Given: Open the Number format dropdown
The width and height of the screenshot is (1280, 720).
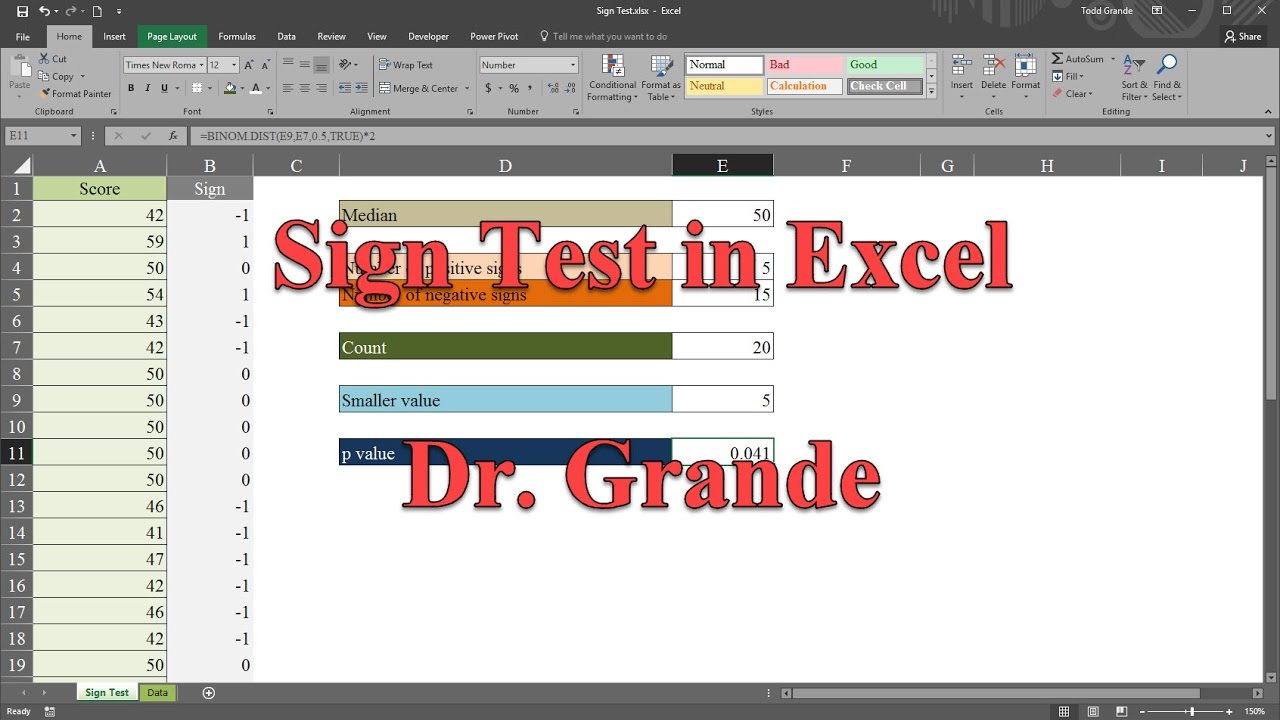Looking at the screenshot, I should tap(573, 65).
